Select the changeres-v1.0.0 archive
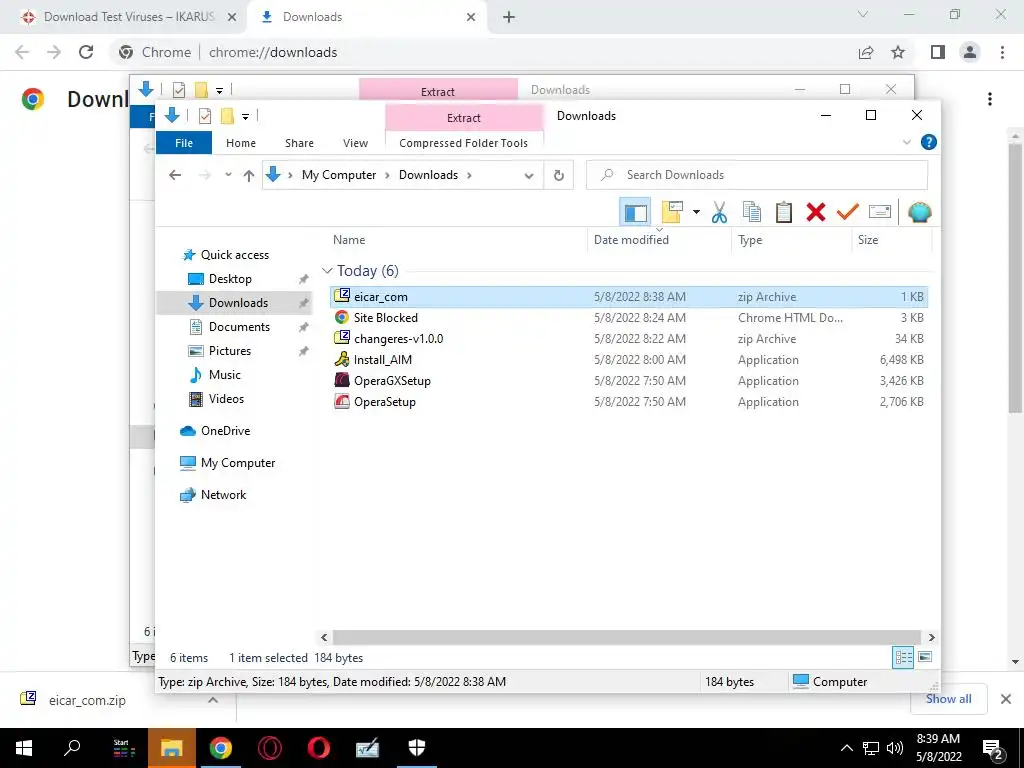This screenshot has height=768, width=1024. click(x=628, y=338)
